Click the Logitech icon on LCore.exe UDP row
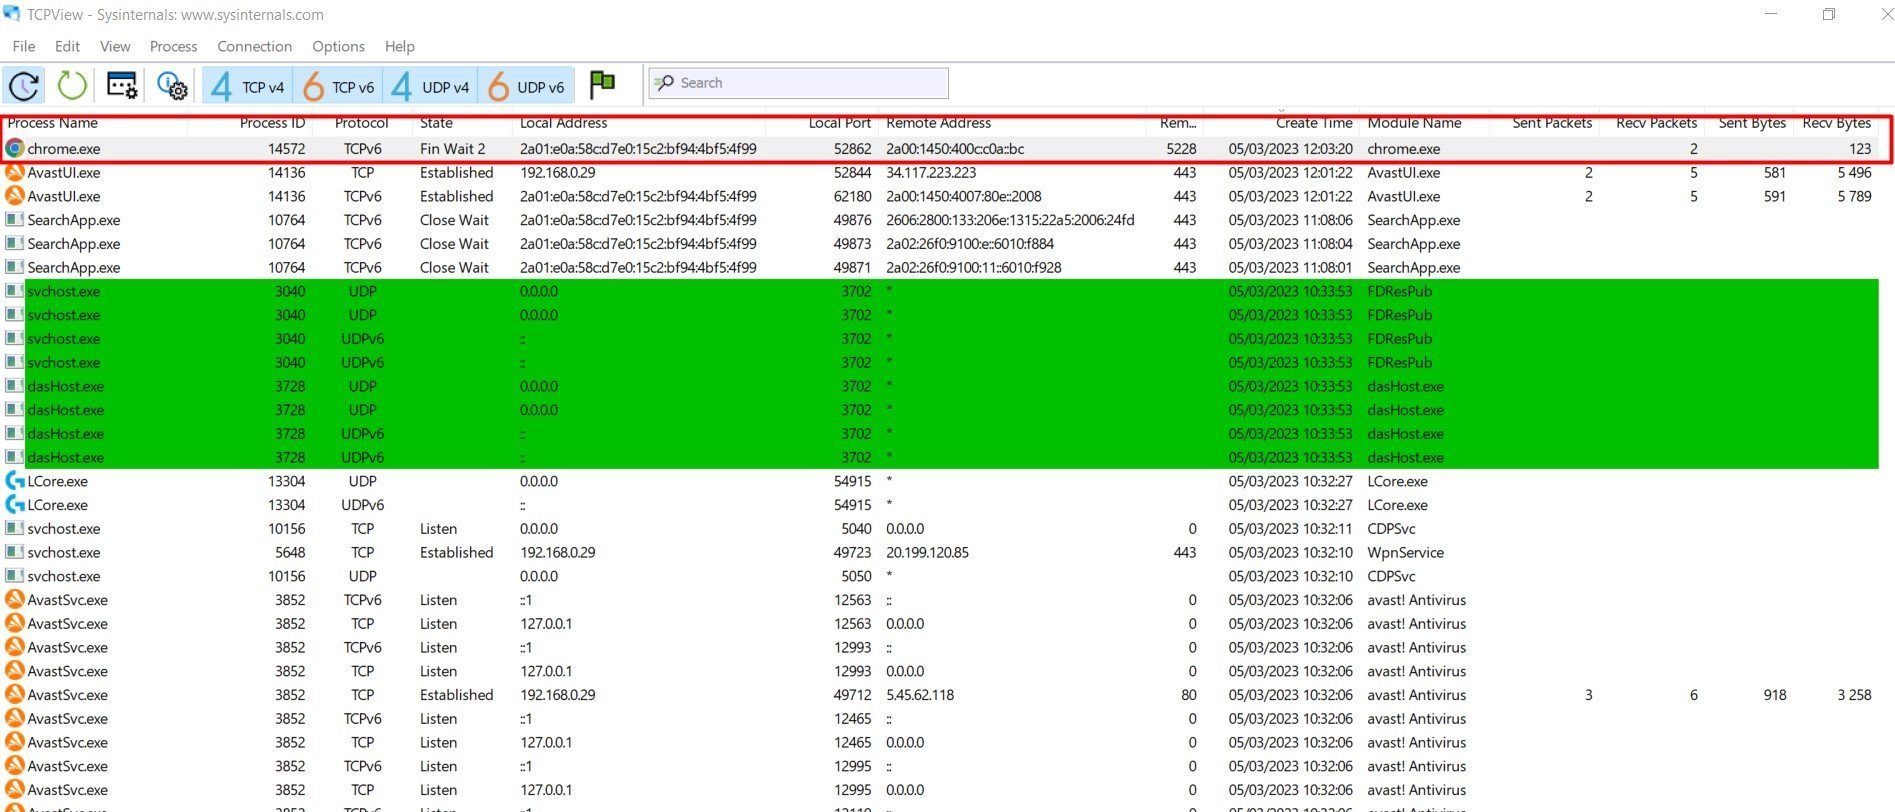This screenshot has height=812, width=1895. point(14,481)
